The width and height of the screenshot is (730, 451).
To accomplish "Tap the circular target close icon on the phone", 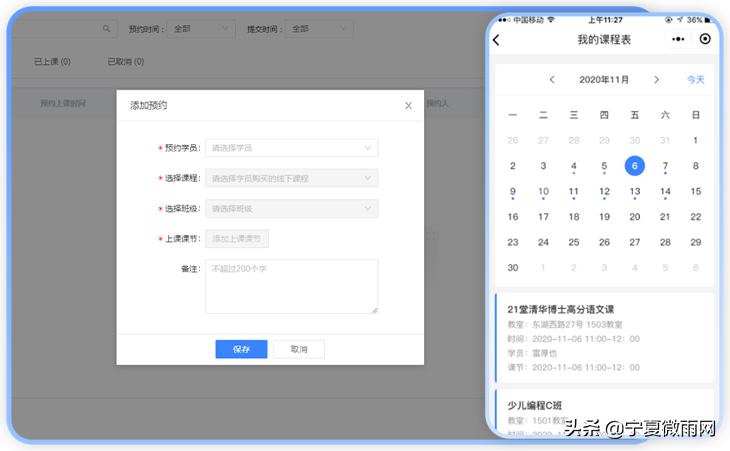I will coord(705,39).
